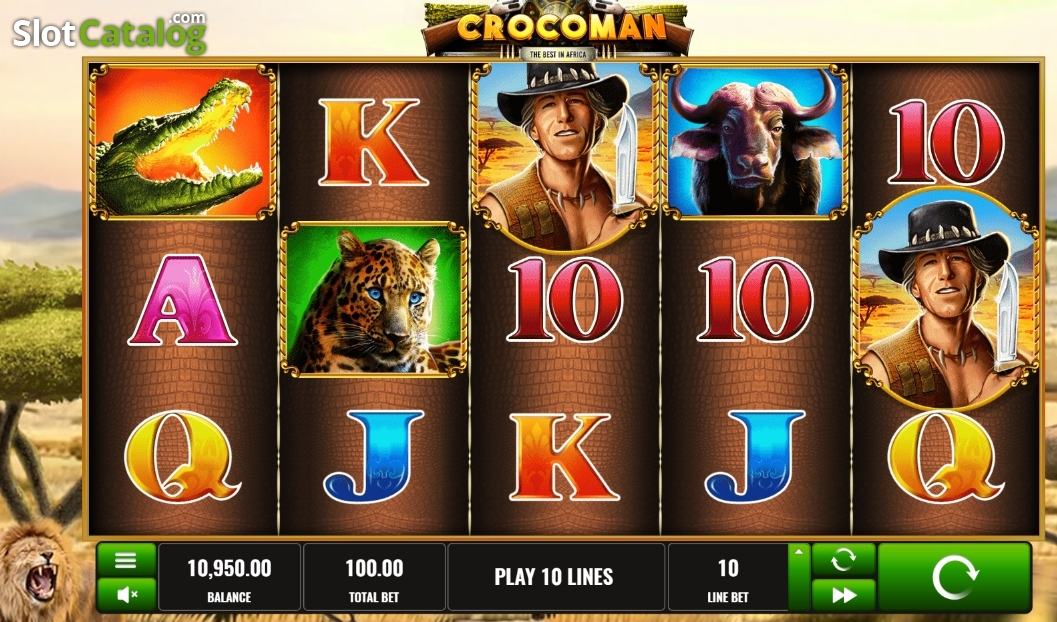Select the blue J on reel two
The width and height of the screenshot is (1057, 622).
373,456
